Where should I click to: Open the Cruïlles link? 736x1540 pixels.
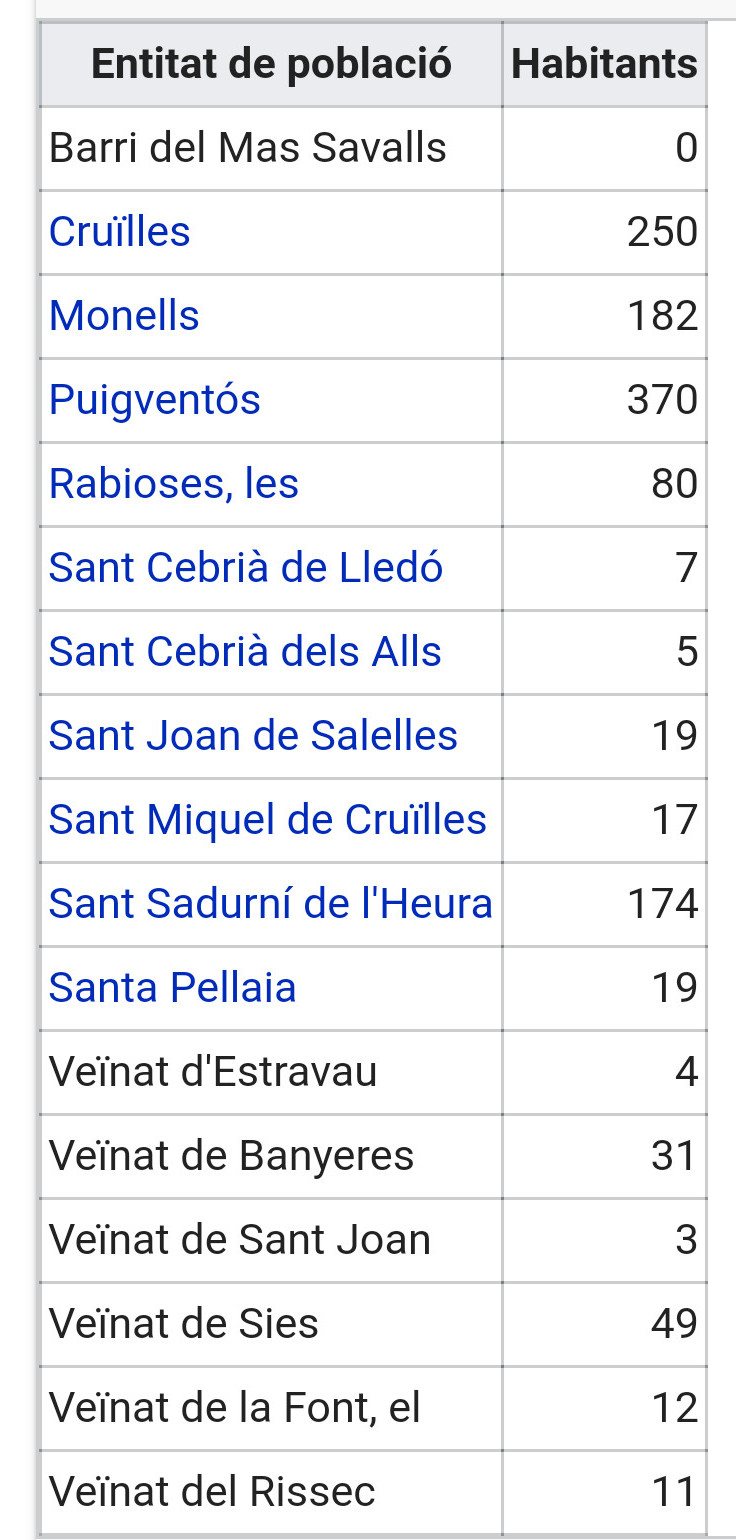coord(119,232)
